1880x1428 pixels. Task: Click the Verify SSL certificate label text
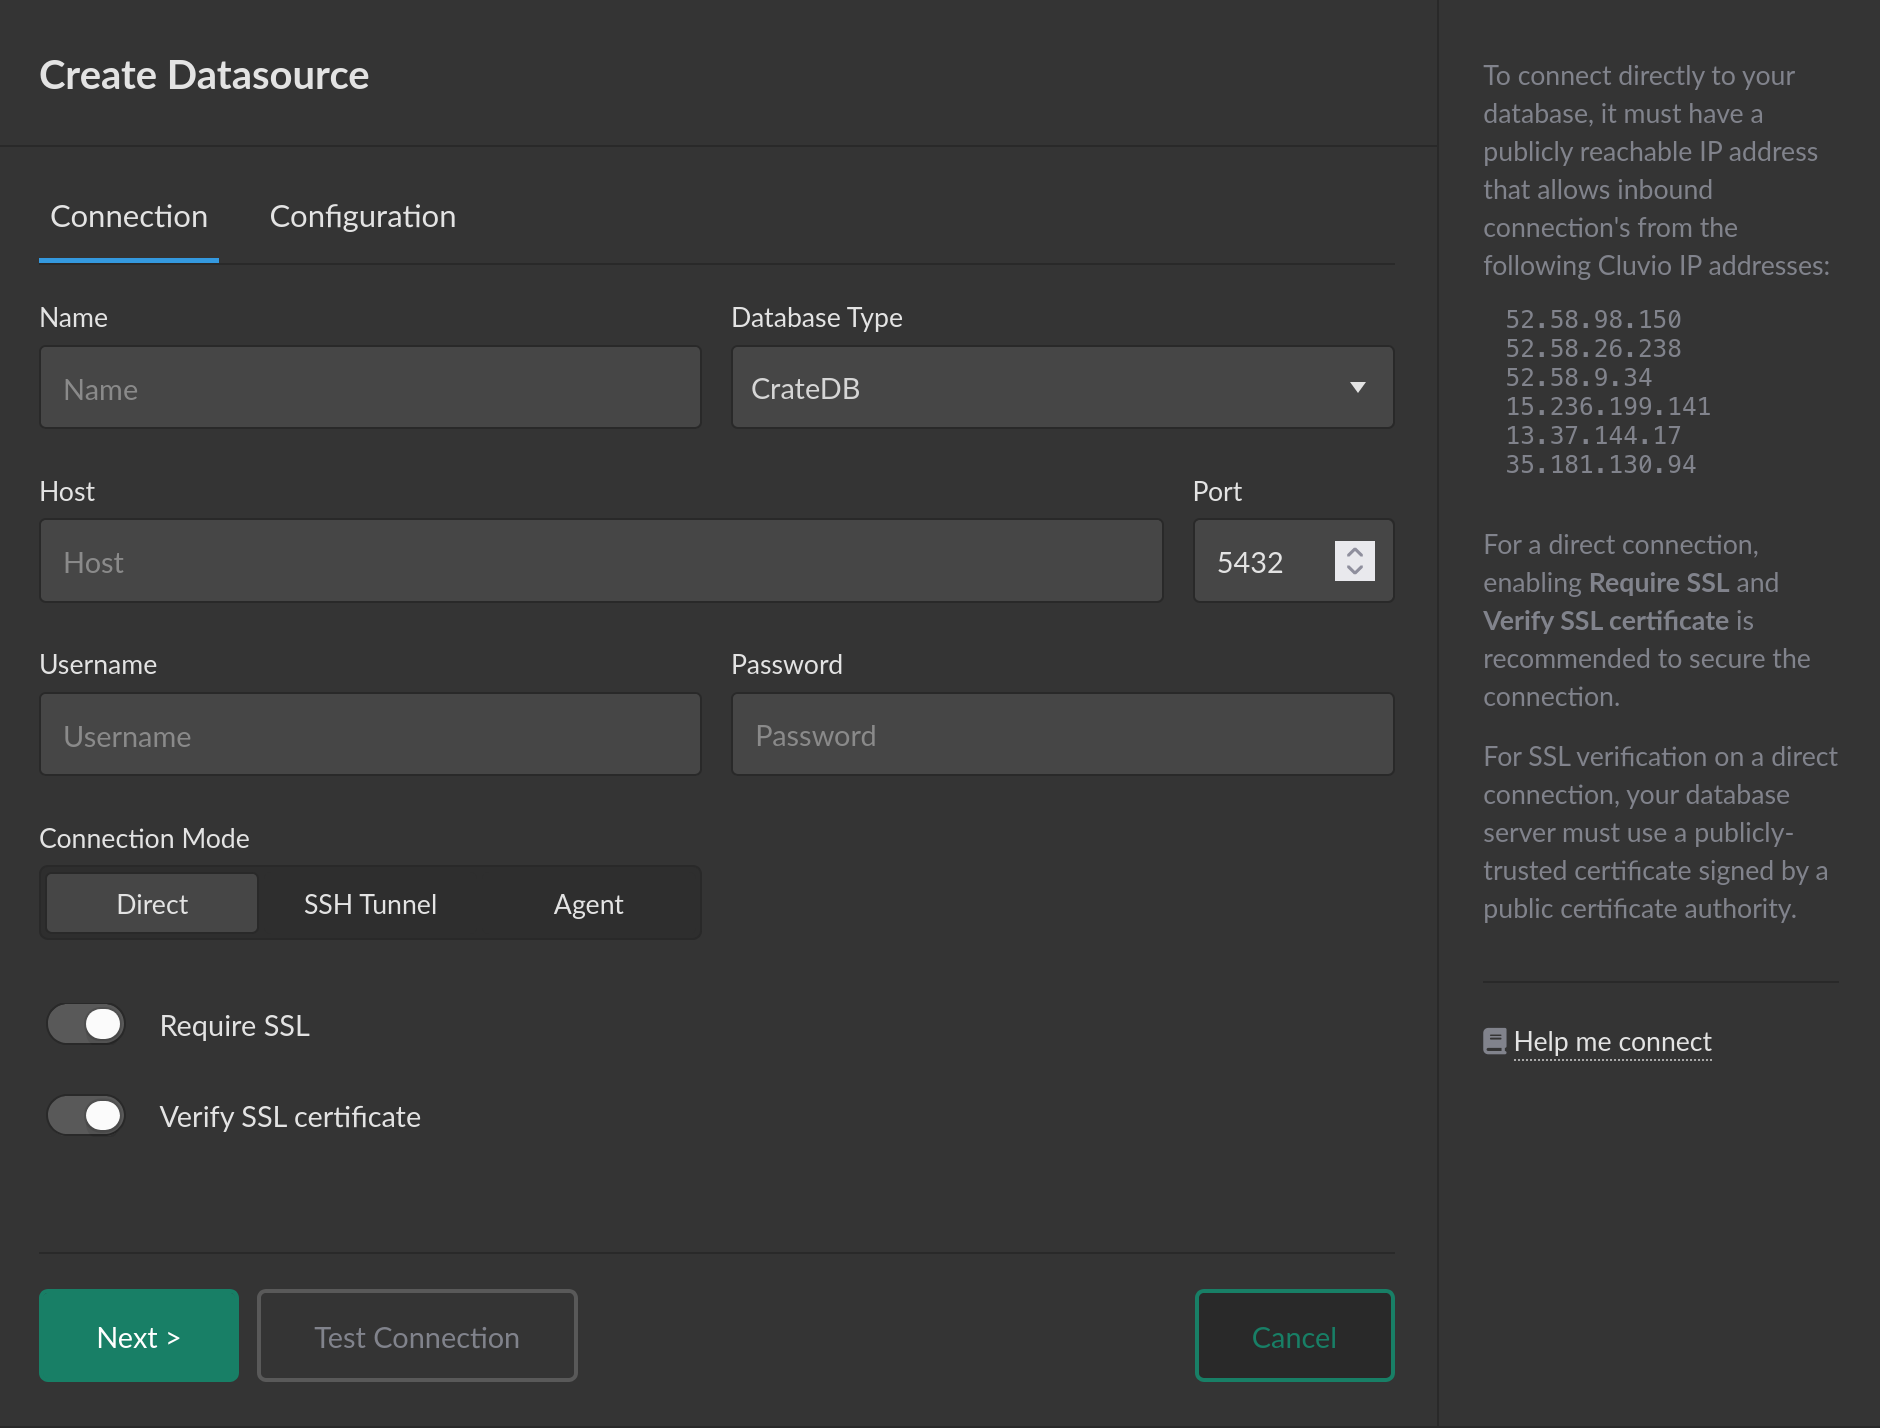click(x=290, y=1117)
